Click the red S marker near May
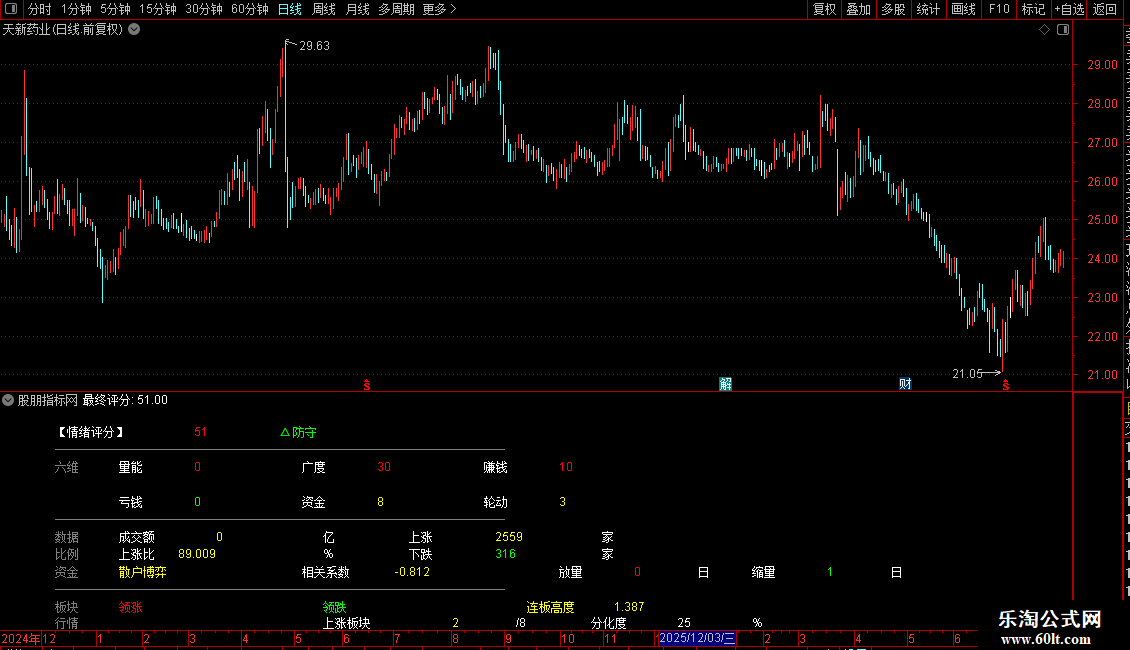 click(367, 385)
